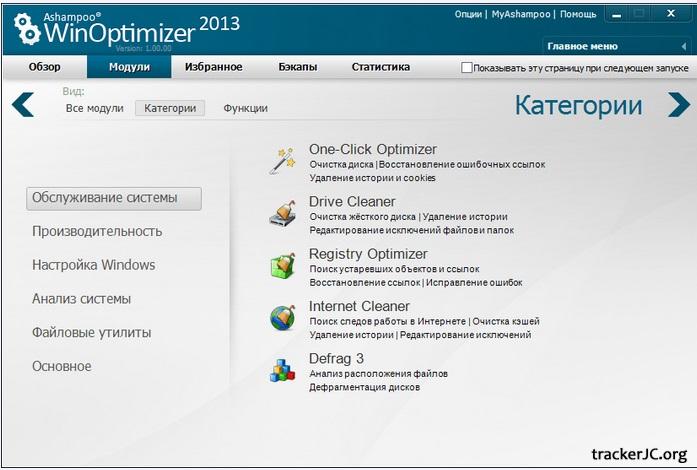
Task: Switch to the Бэкапы tab
Action: tap(298, 67)
